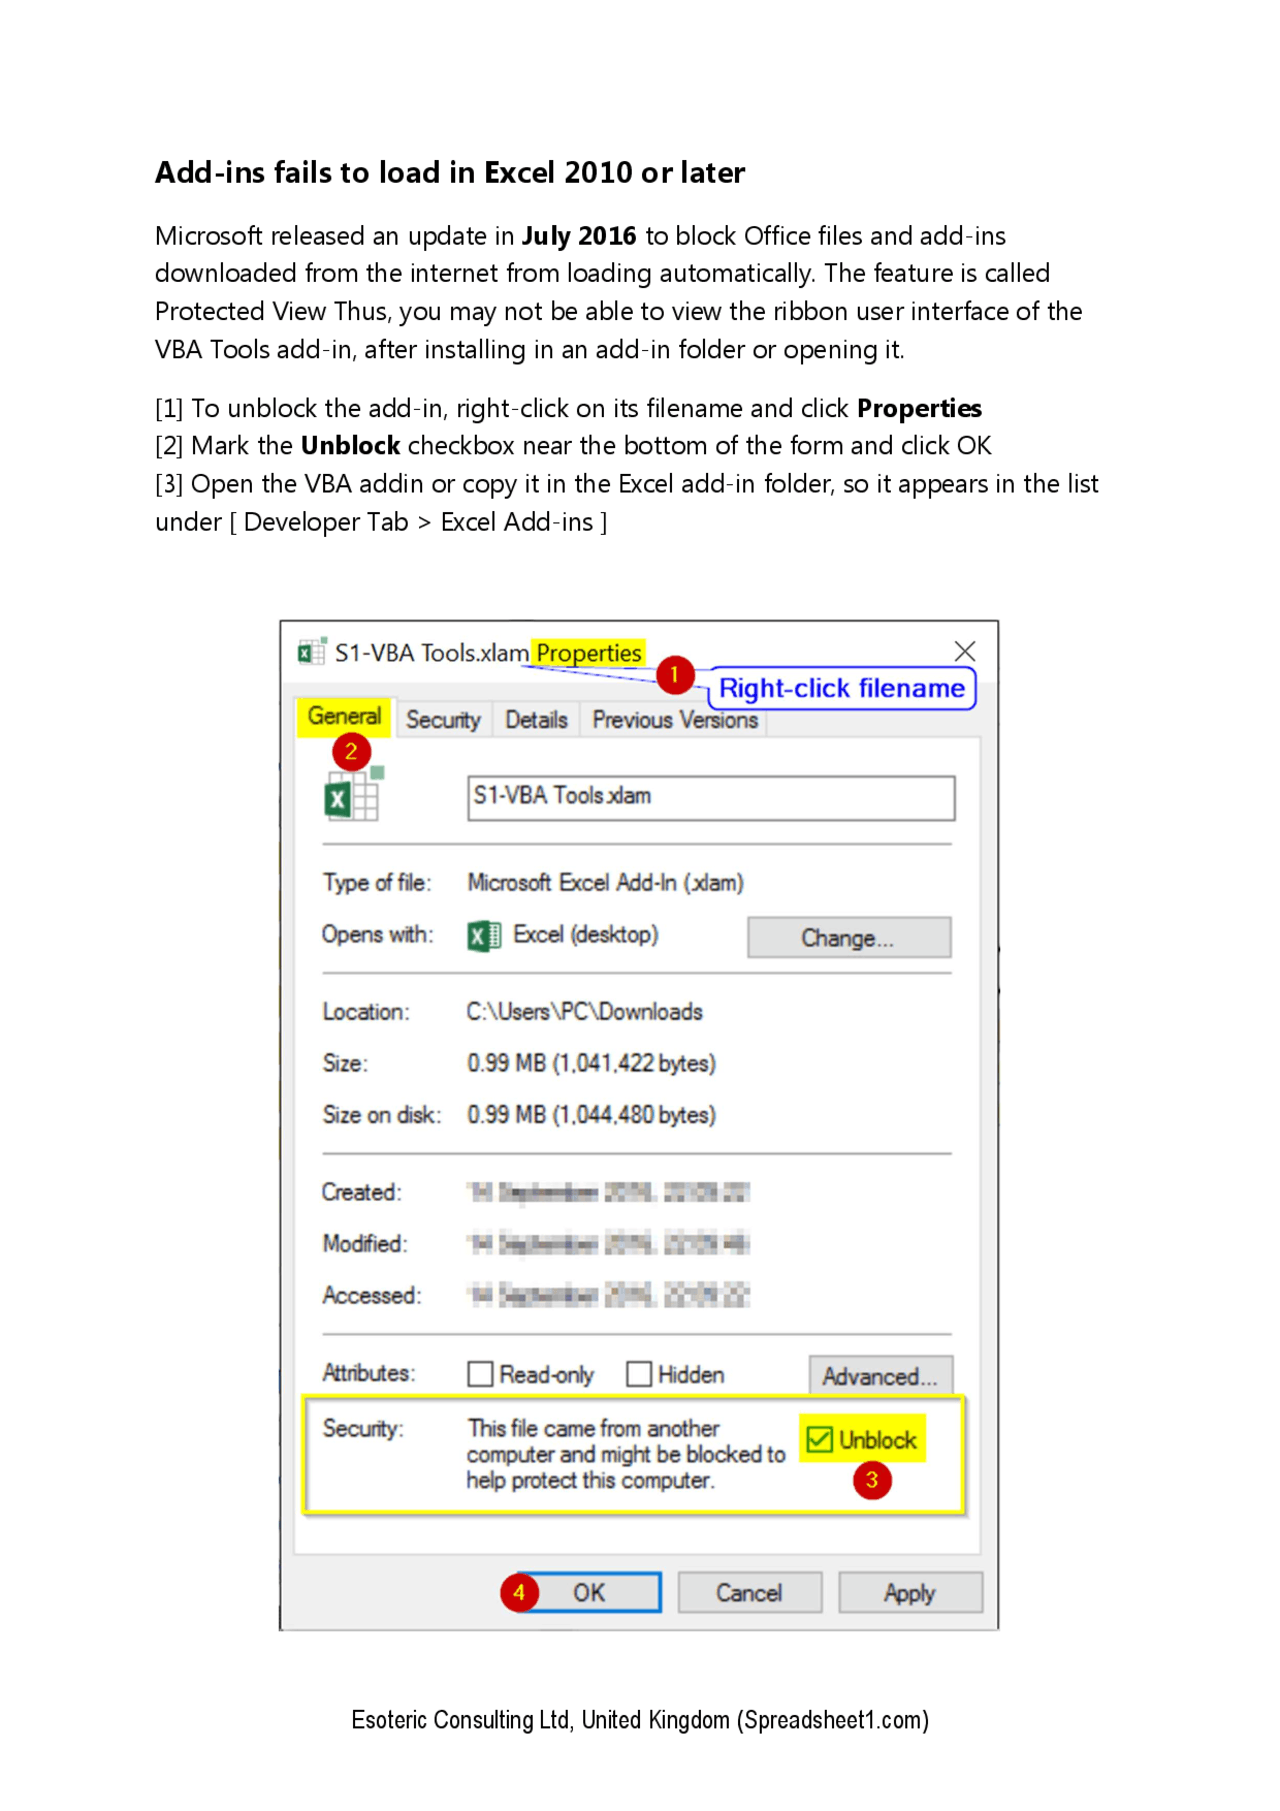The image size is (1280, 1811).
Task: Click the location path C:\Users\PC\Downloads
Action: 585,1012
